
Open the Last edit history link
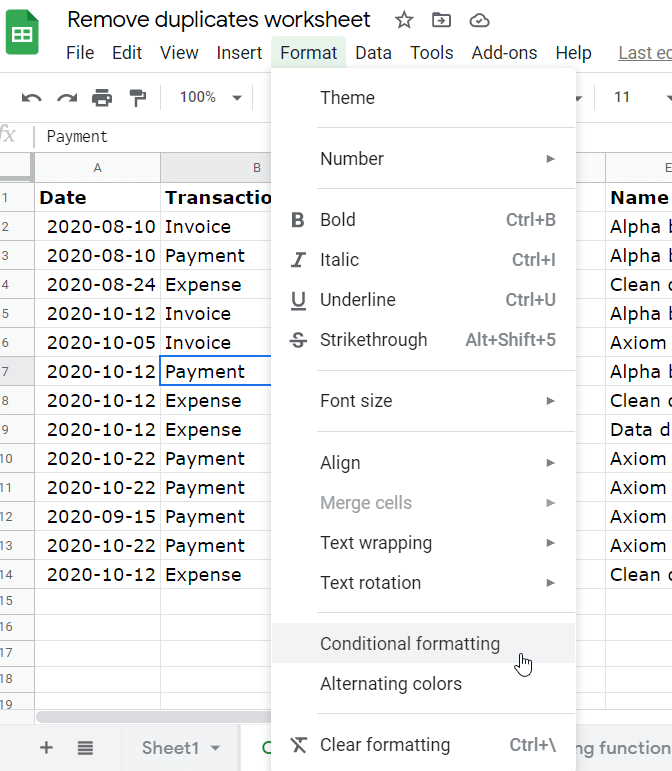(645, 53)
